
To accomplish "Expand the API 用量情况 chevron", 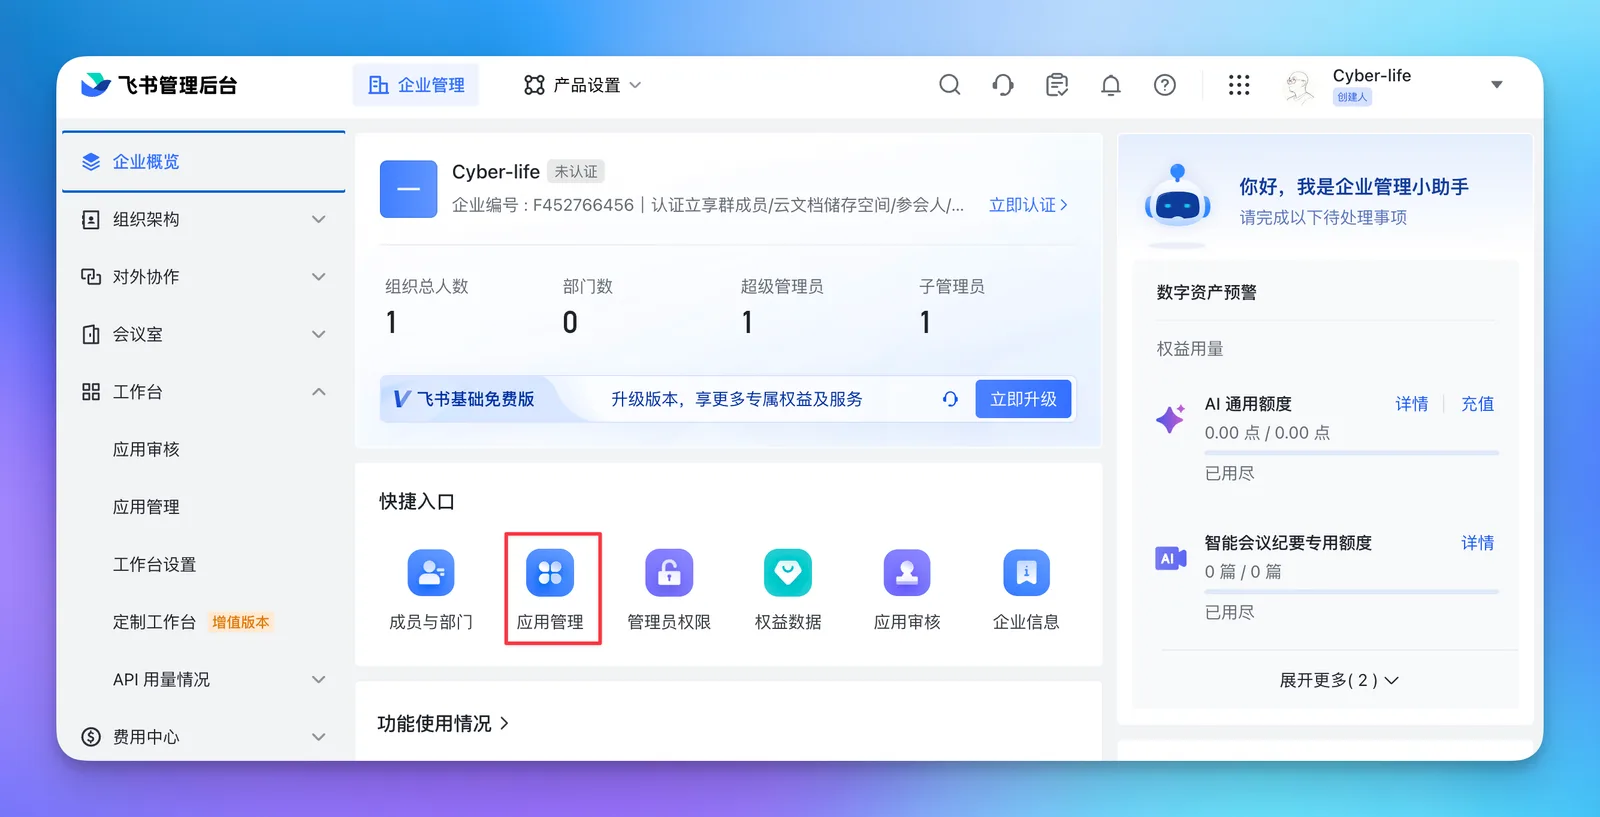I will pos(319,680).
